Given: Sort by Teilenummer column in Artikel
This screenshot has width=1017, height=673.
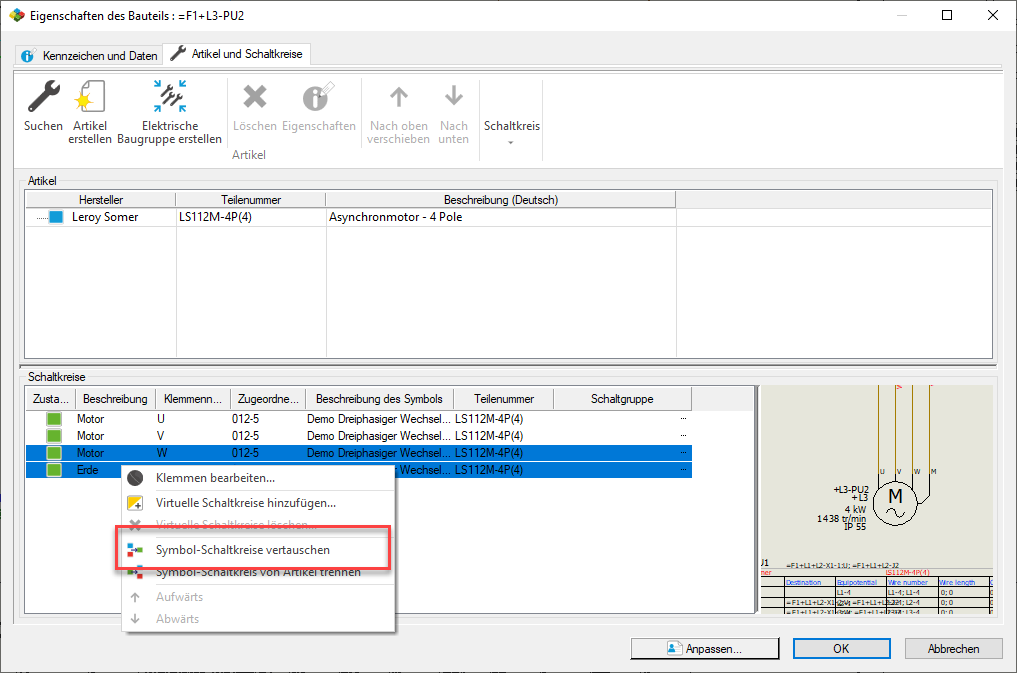Looking at the screenshot, I should (x=250, y=200).
